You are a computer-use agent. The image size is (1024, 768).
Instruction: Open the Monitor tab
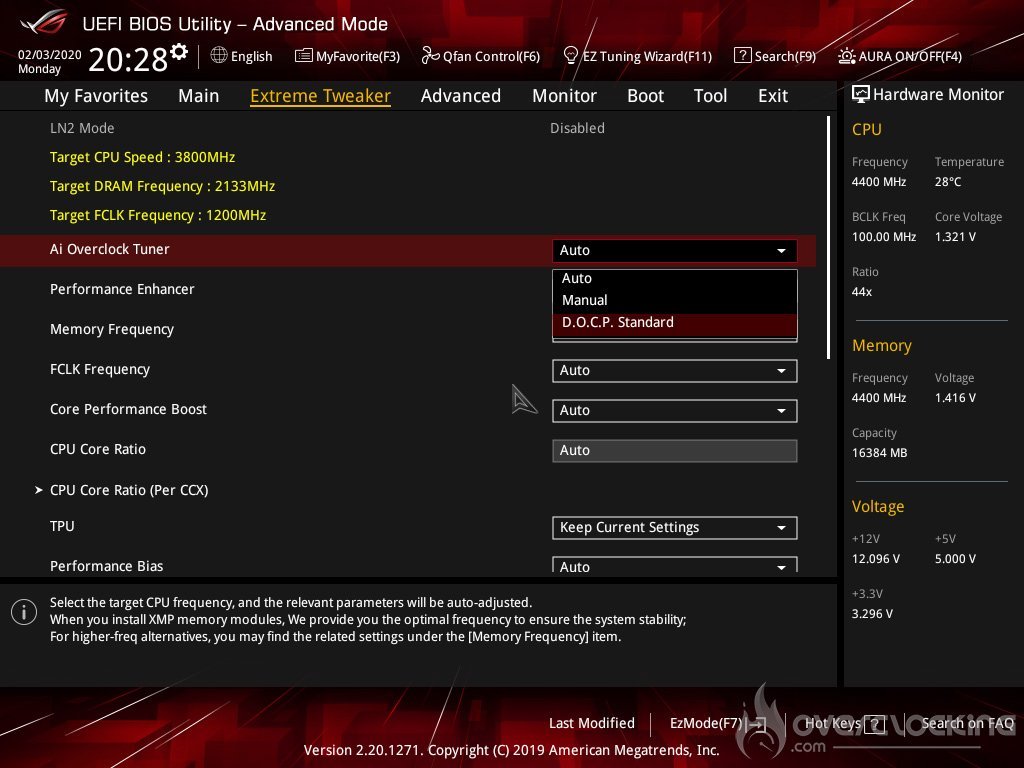(564, 96)
